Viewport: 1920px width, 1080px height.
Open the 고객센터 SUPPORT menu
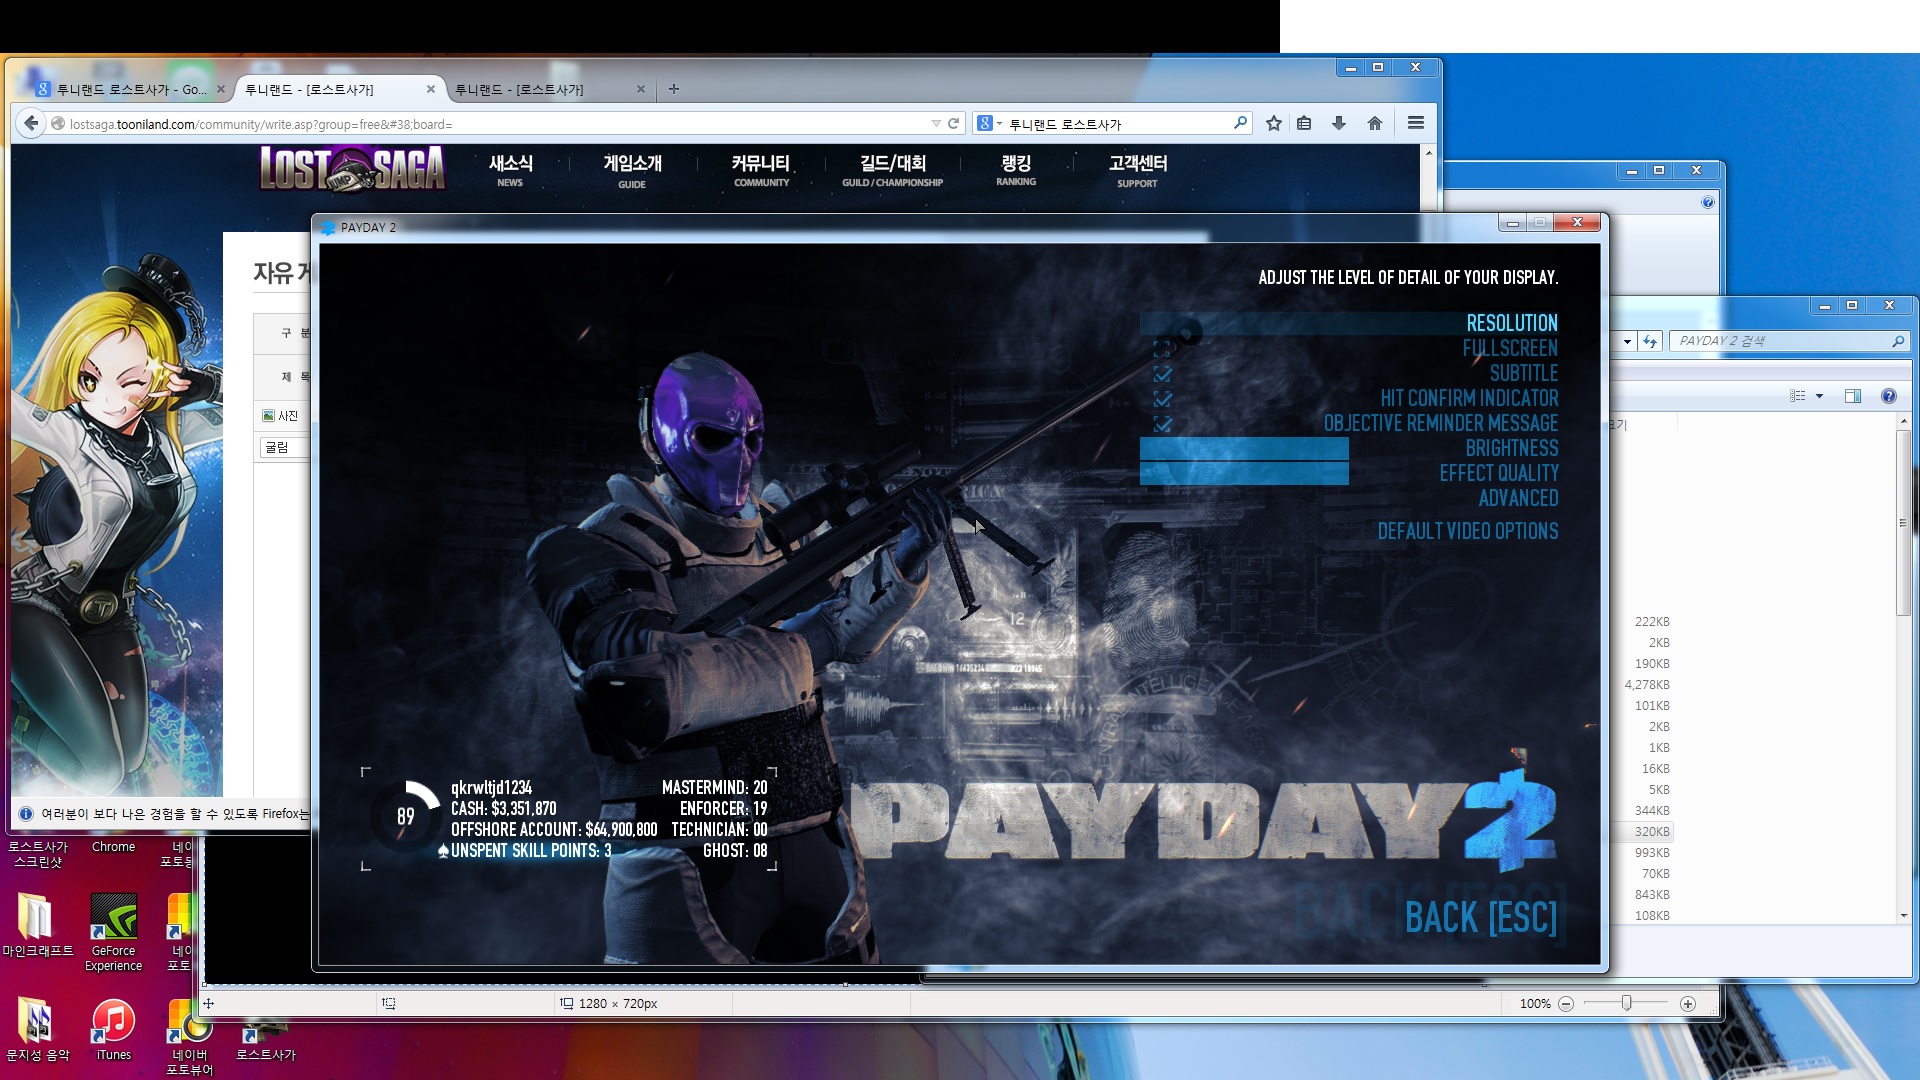click(1137, 169)
